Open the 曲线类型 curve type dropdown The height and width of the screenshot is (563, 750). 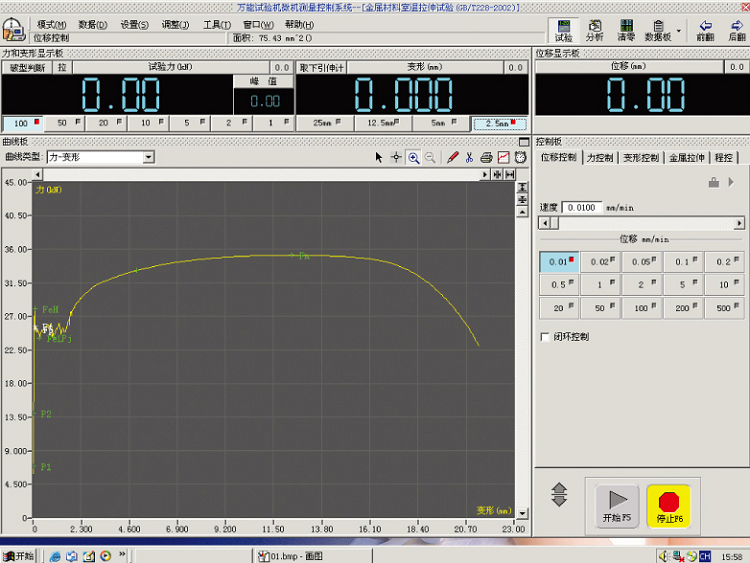point(148,157)
